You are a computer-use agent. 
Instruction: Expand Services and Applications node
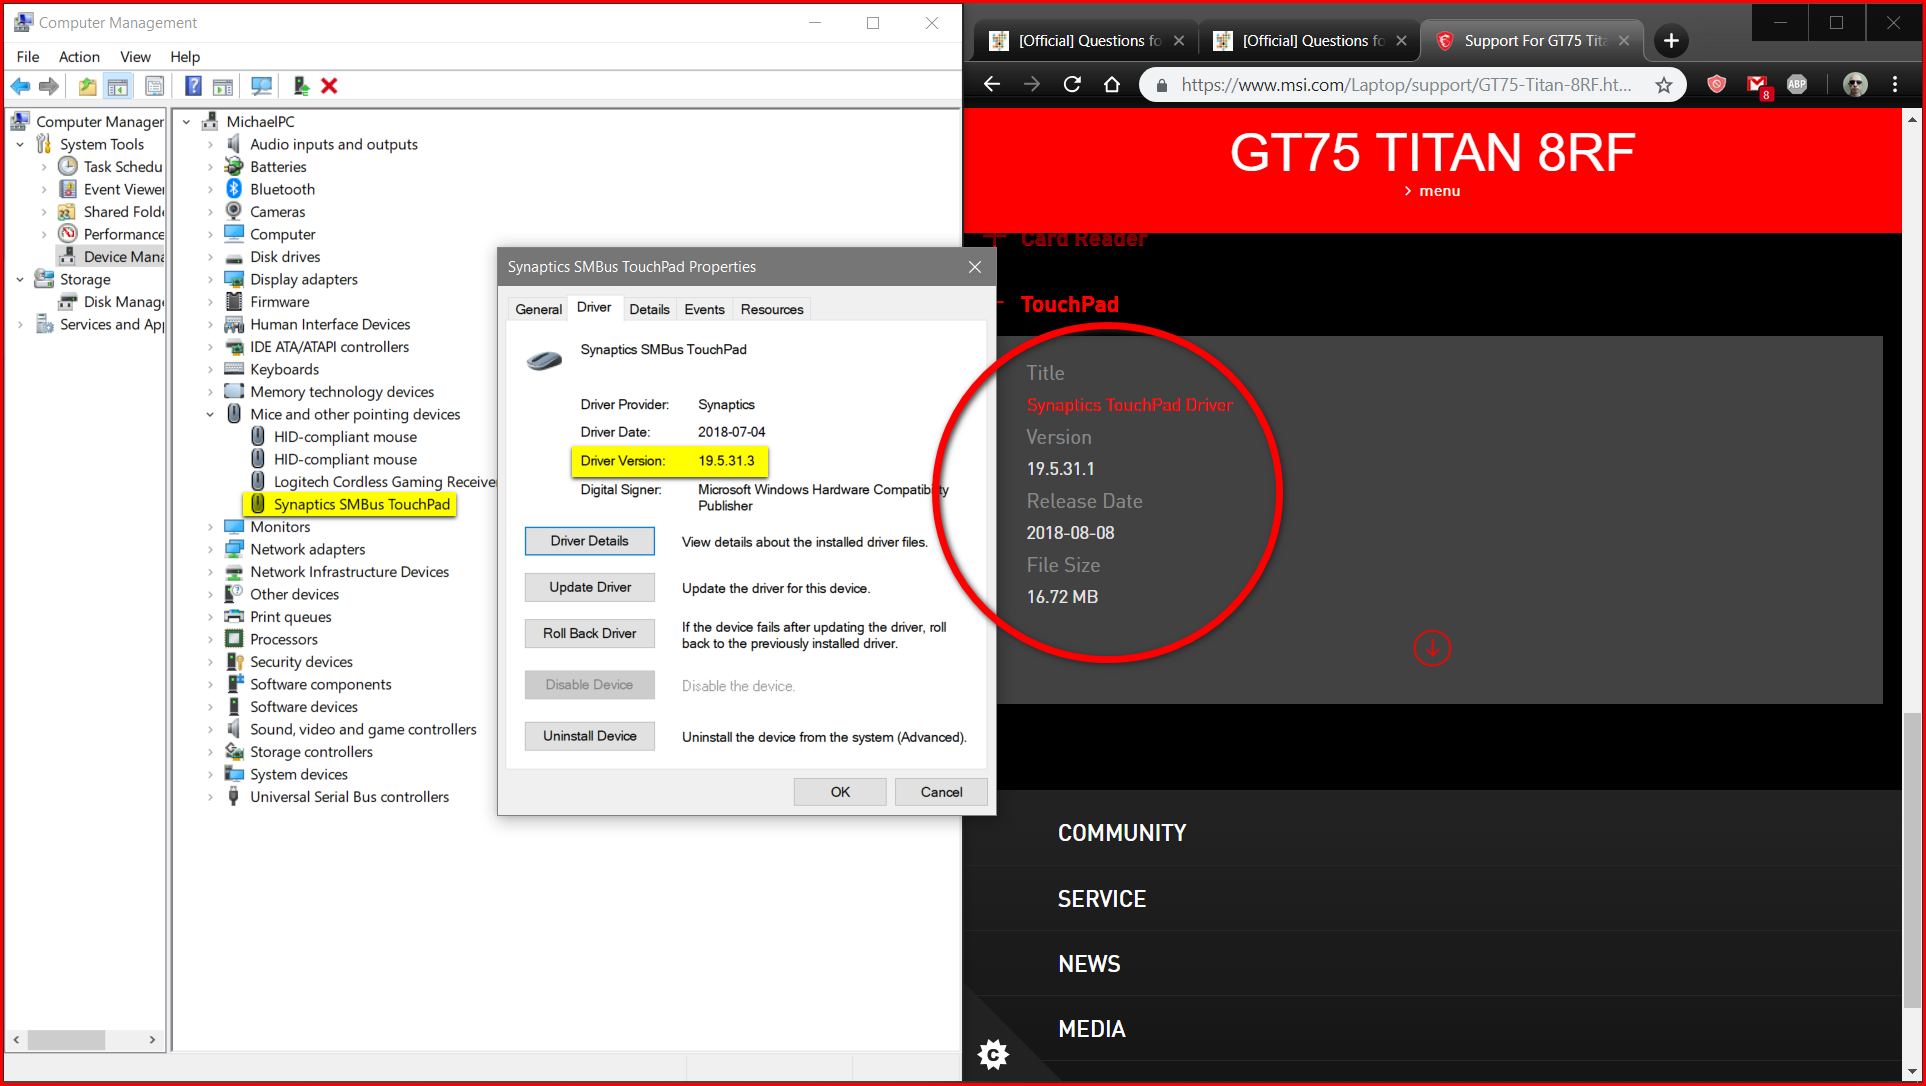pyautogui.click(x=20, y=324)
